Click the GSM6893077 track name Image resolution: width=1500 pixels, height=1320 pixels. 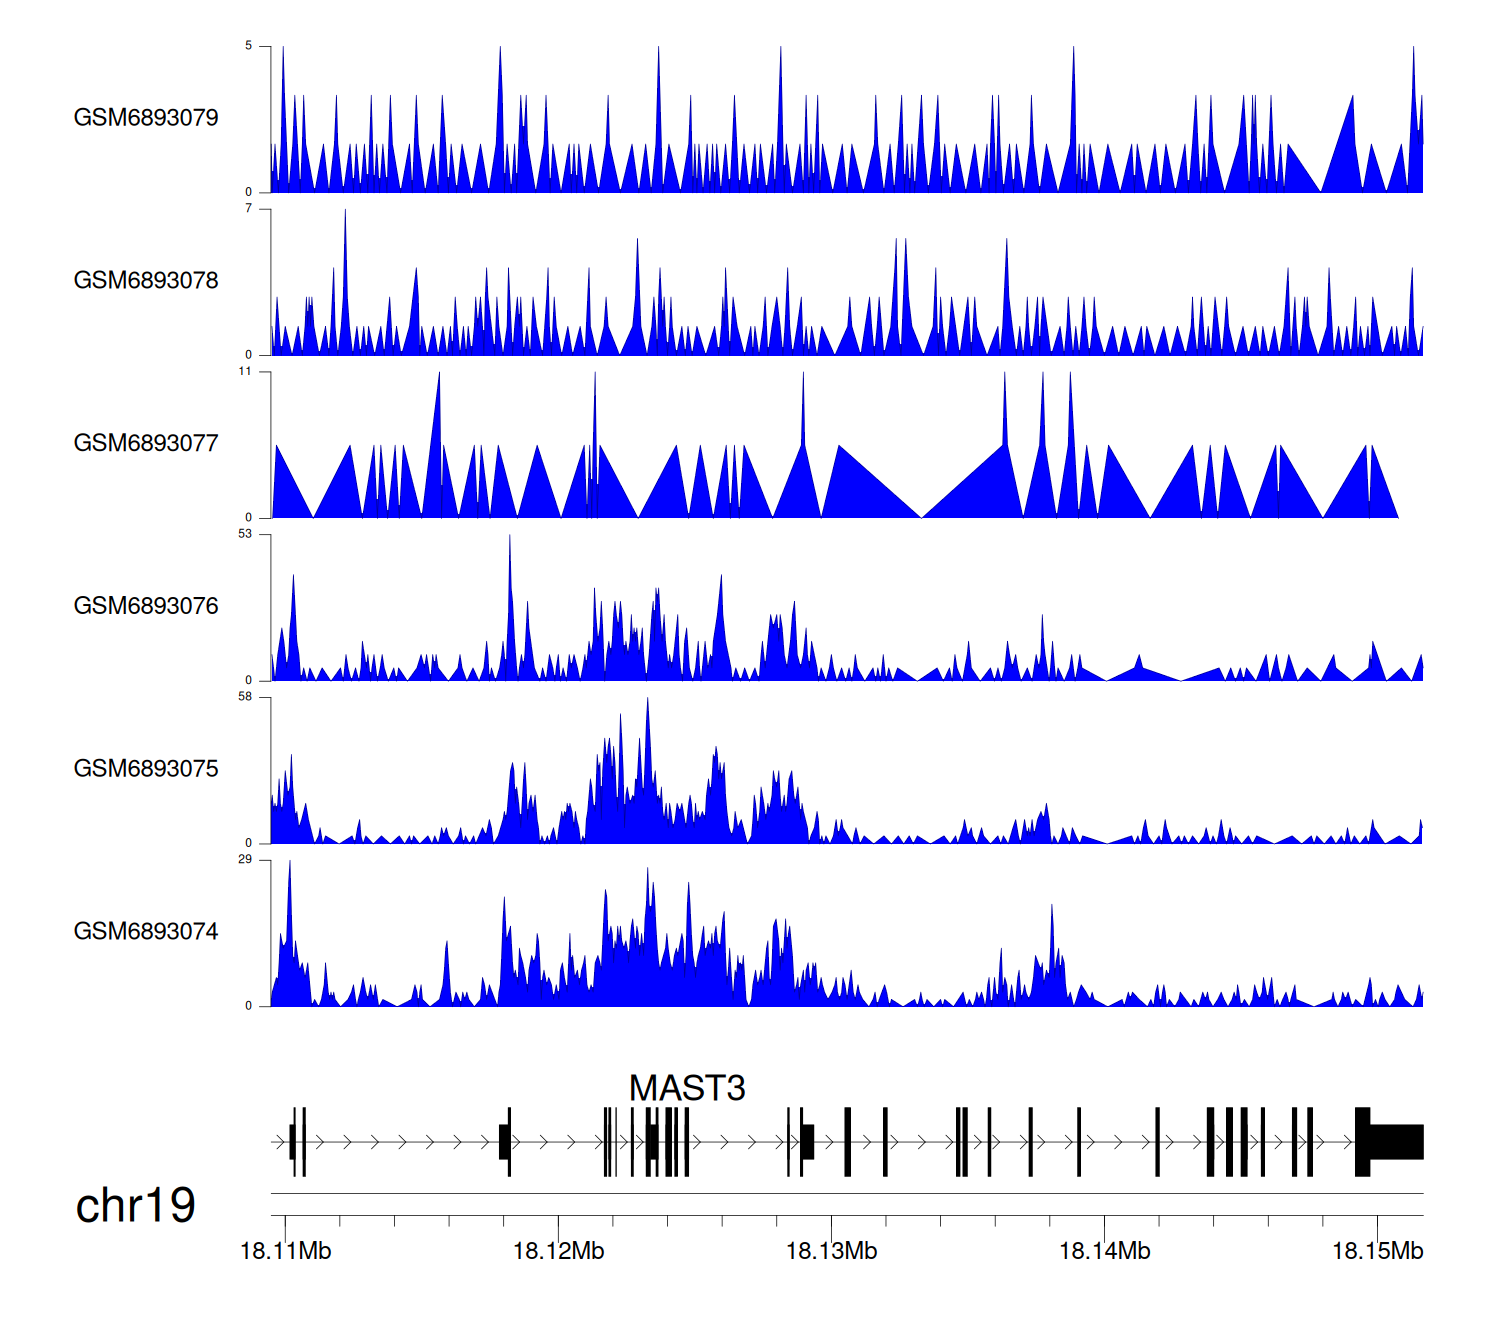pos(146,444)
